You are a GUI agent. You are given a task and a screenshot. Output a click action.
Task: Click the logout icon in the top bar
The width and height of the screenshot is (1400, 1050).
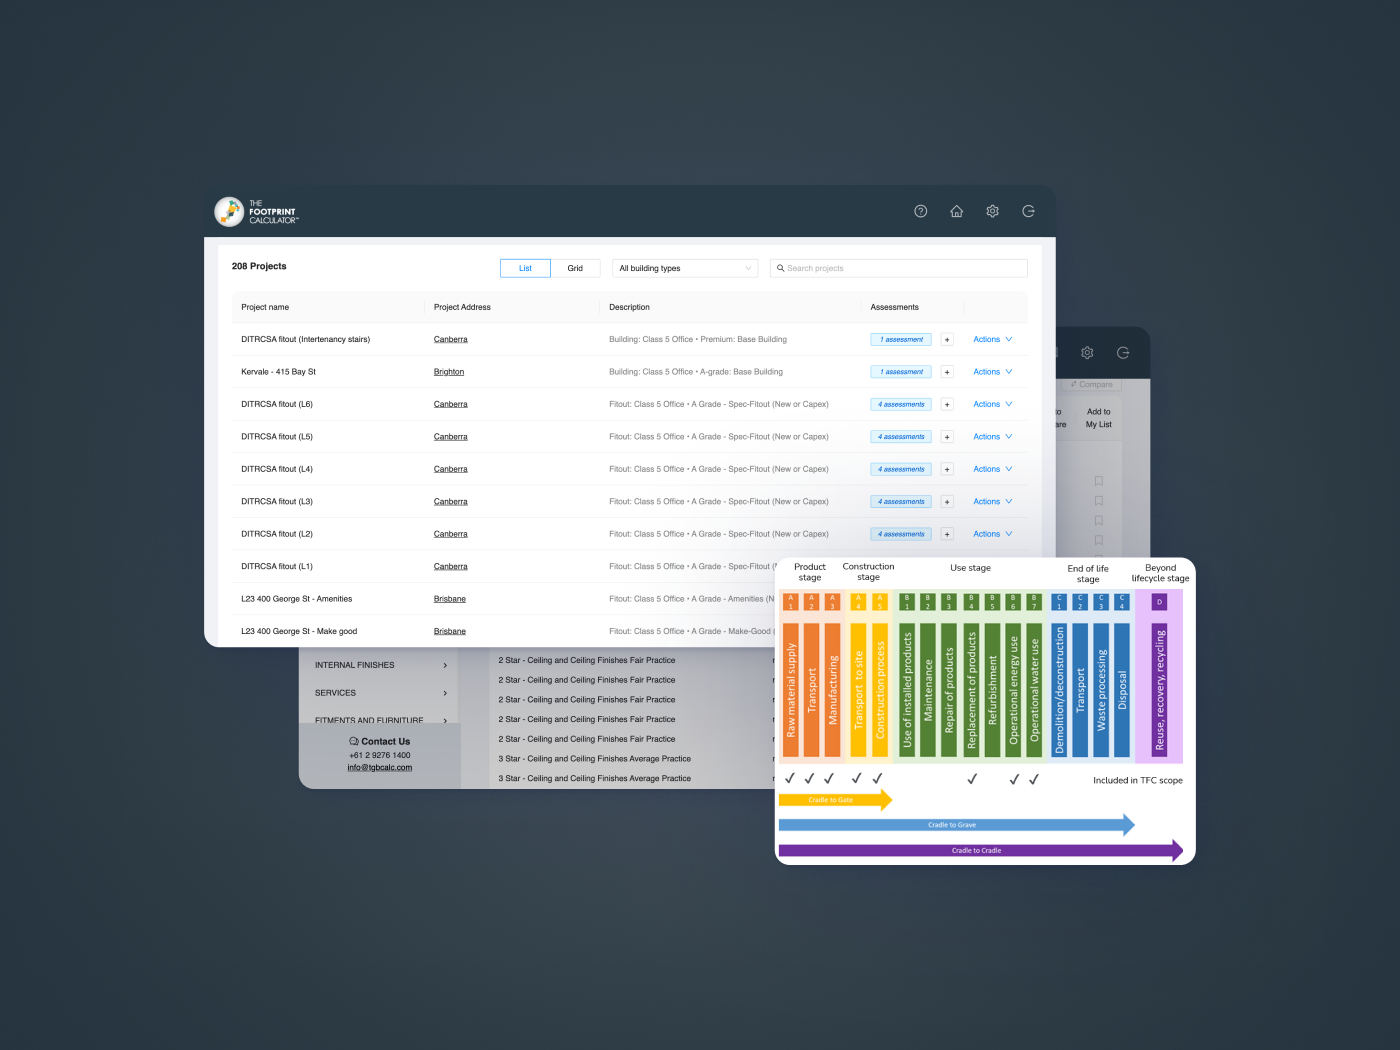point(1028,211)
